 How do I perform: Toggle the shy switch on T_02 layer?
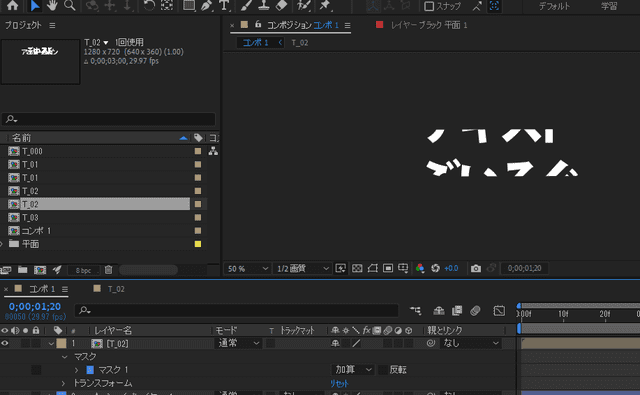point(335,344)
